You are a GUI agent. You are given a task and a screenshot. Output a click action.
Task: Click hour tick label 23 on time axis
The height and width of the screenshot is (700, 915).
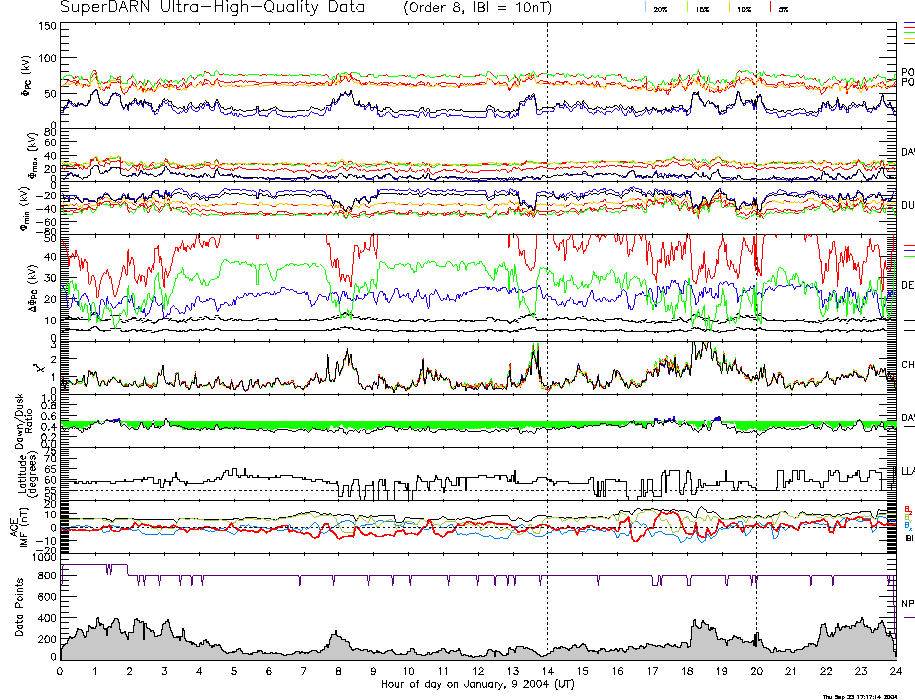(861, 671)
